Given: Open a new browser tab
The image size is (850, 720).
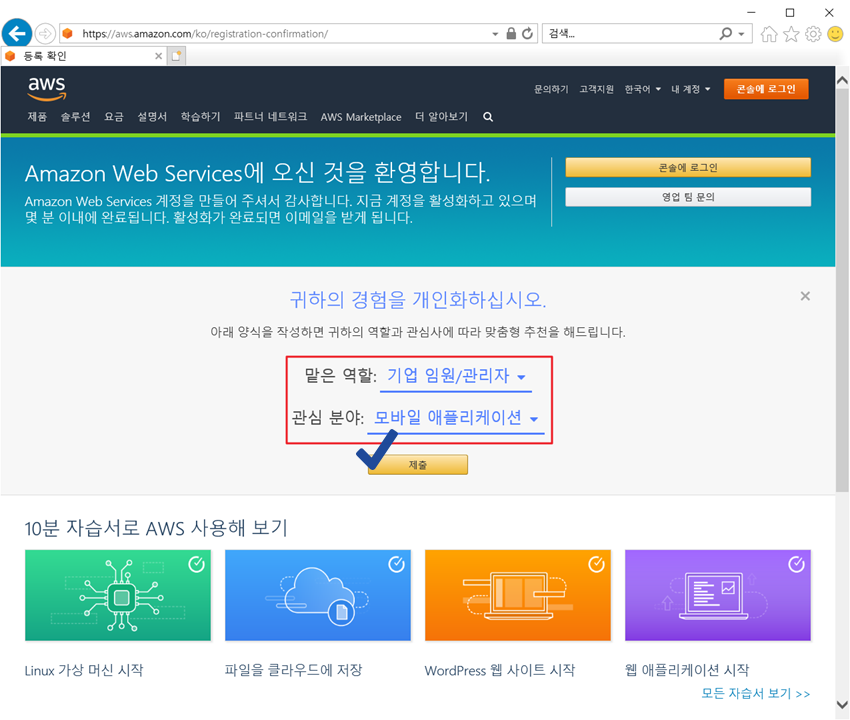Looking at the screenshot, I should pos(176,56).
